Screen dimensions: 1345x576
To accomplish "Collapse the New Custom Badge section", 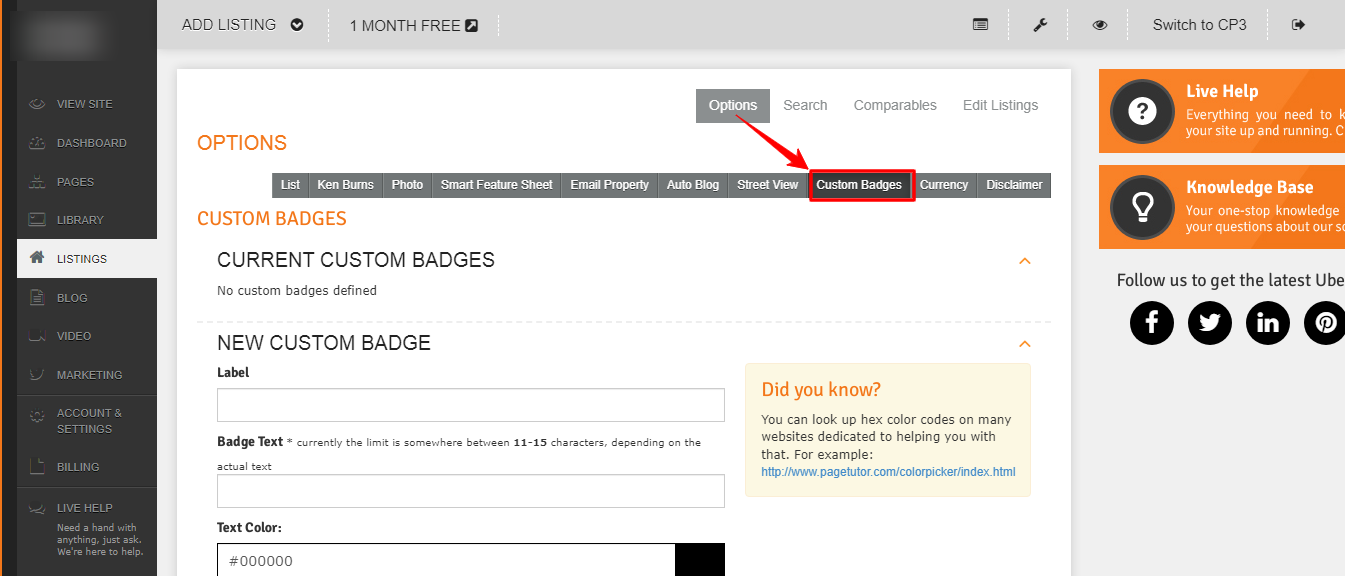I will coord(1024,344).
